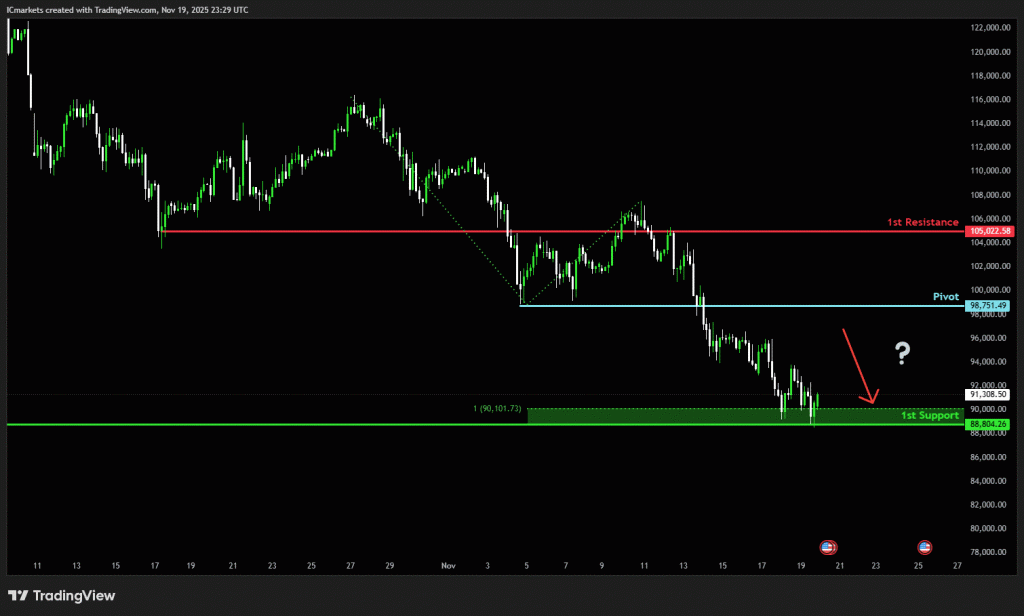Image resolution: width=1024 pixels, height=616 pixels.
Task: Click date 27 at time axis end
Action: tap(957, 566)
